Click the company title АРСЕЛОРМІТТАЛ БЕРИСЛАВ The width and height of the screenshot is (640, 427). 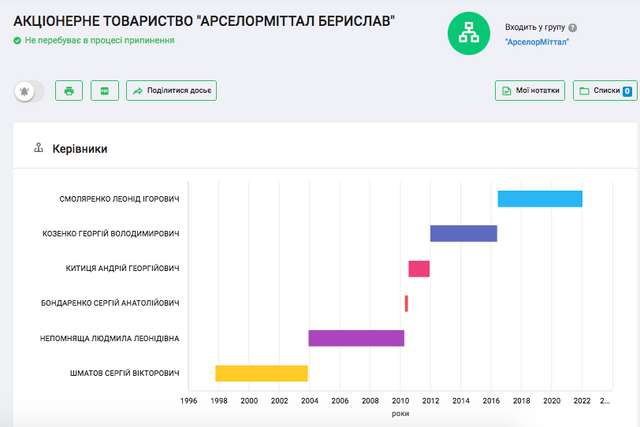coord(204,21)
